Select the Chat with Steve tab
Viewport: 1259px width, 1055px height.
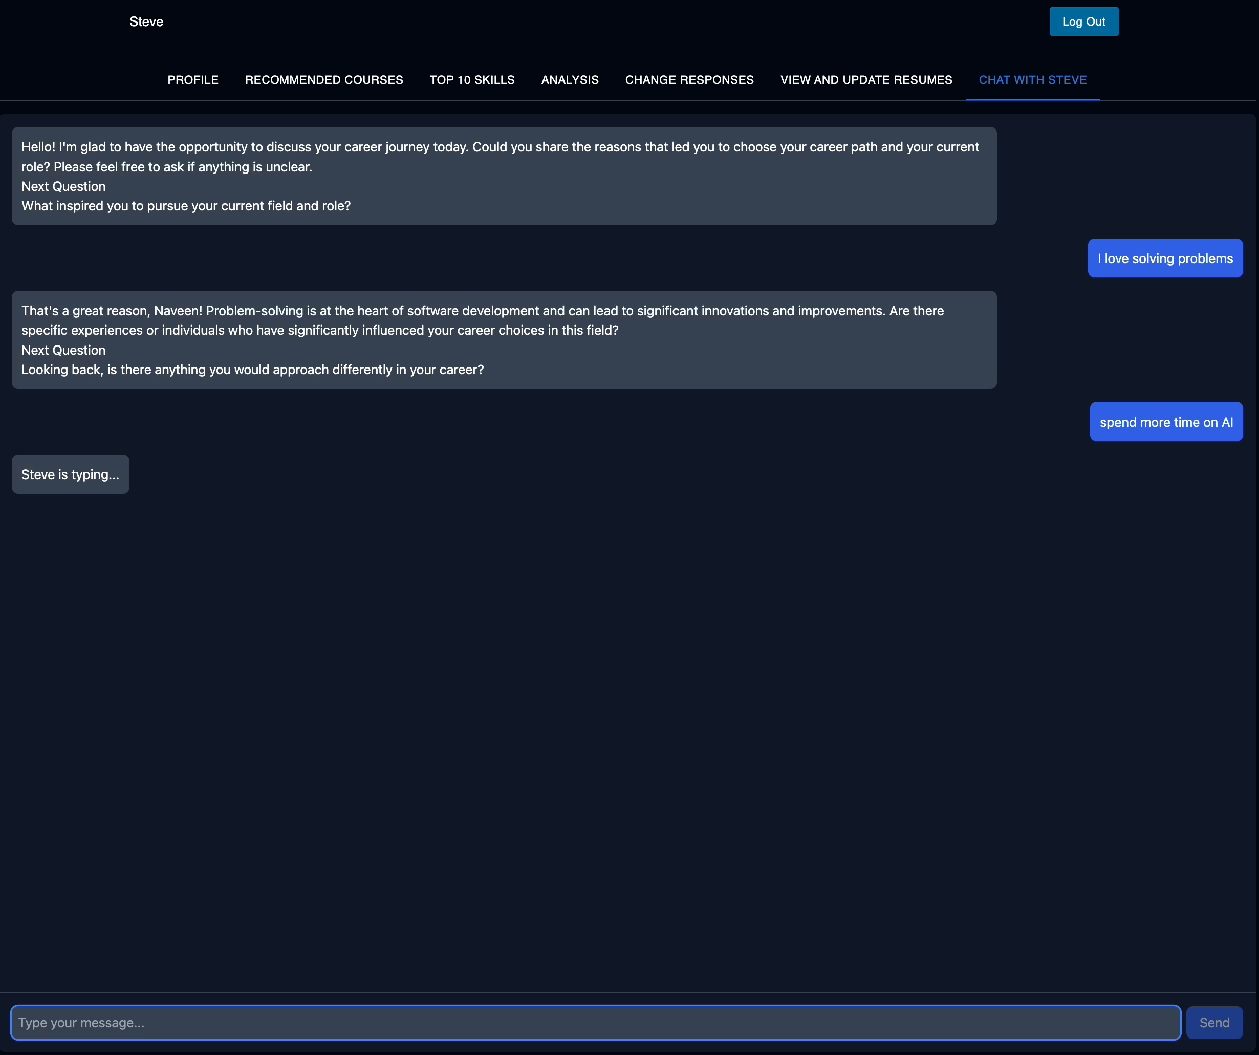click(x=1032, y=80)
